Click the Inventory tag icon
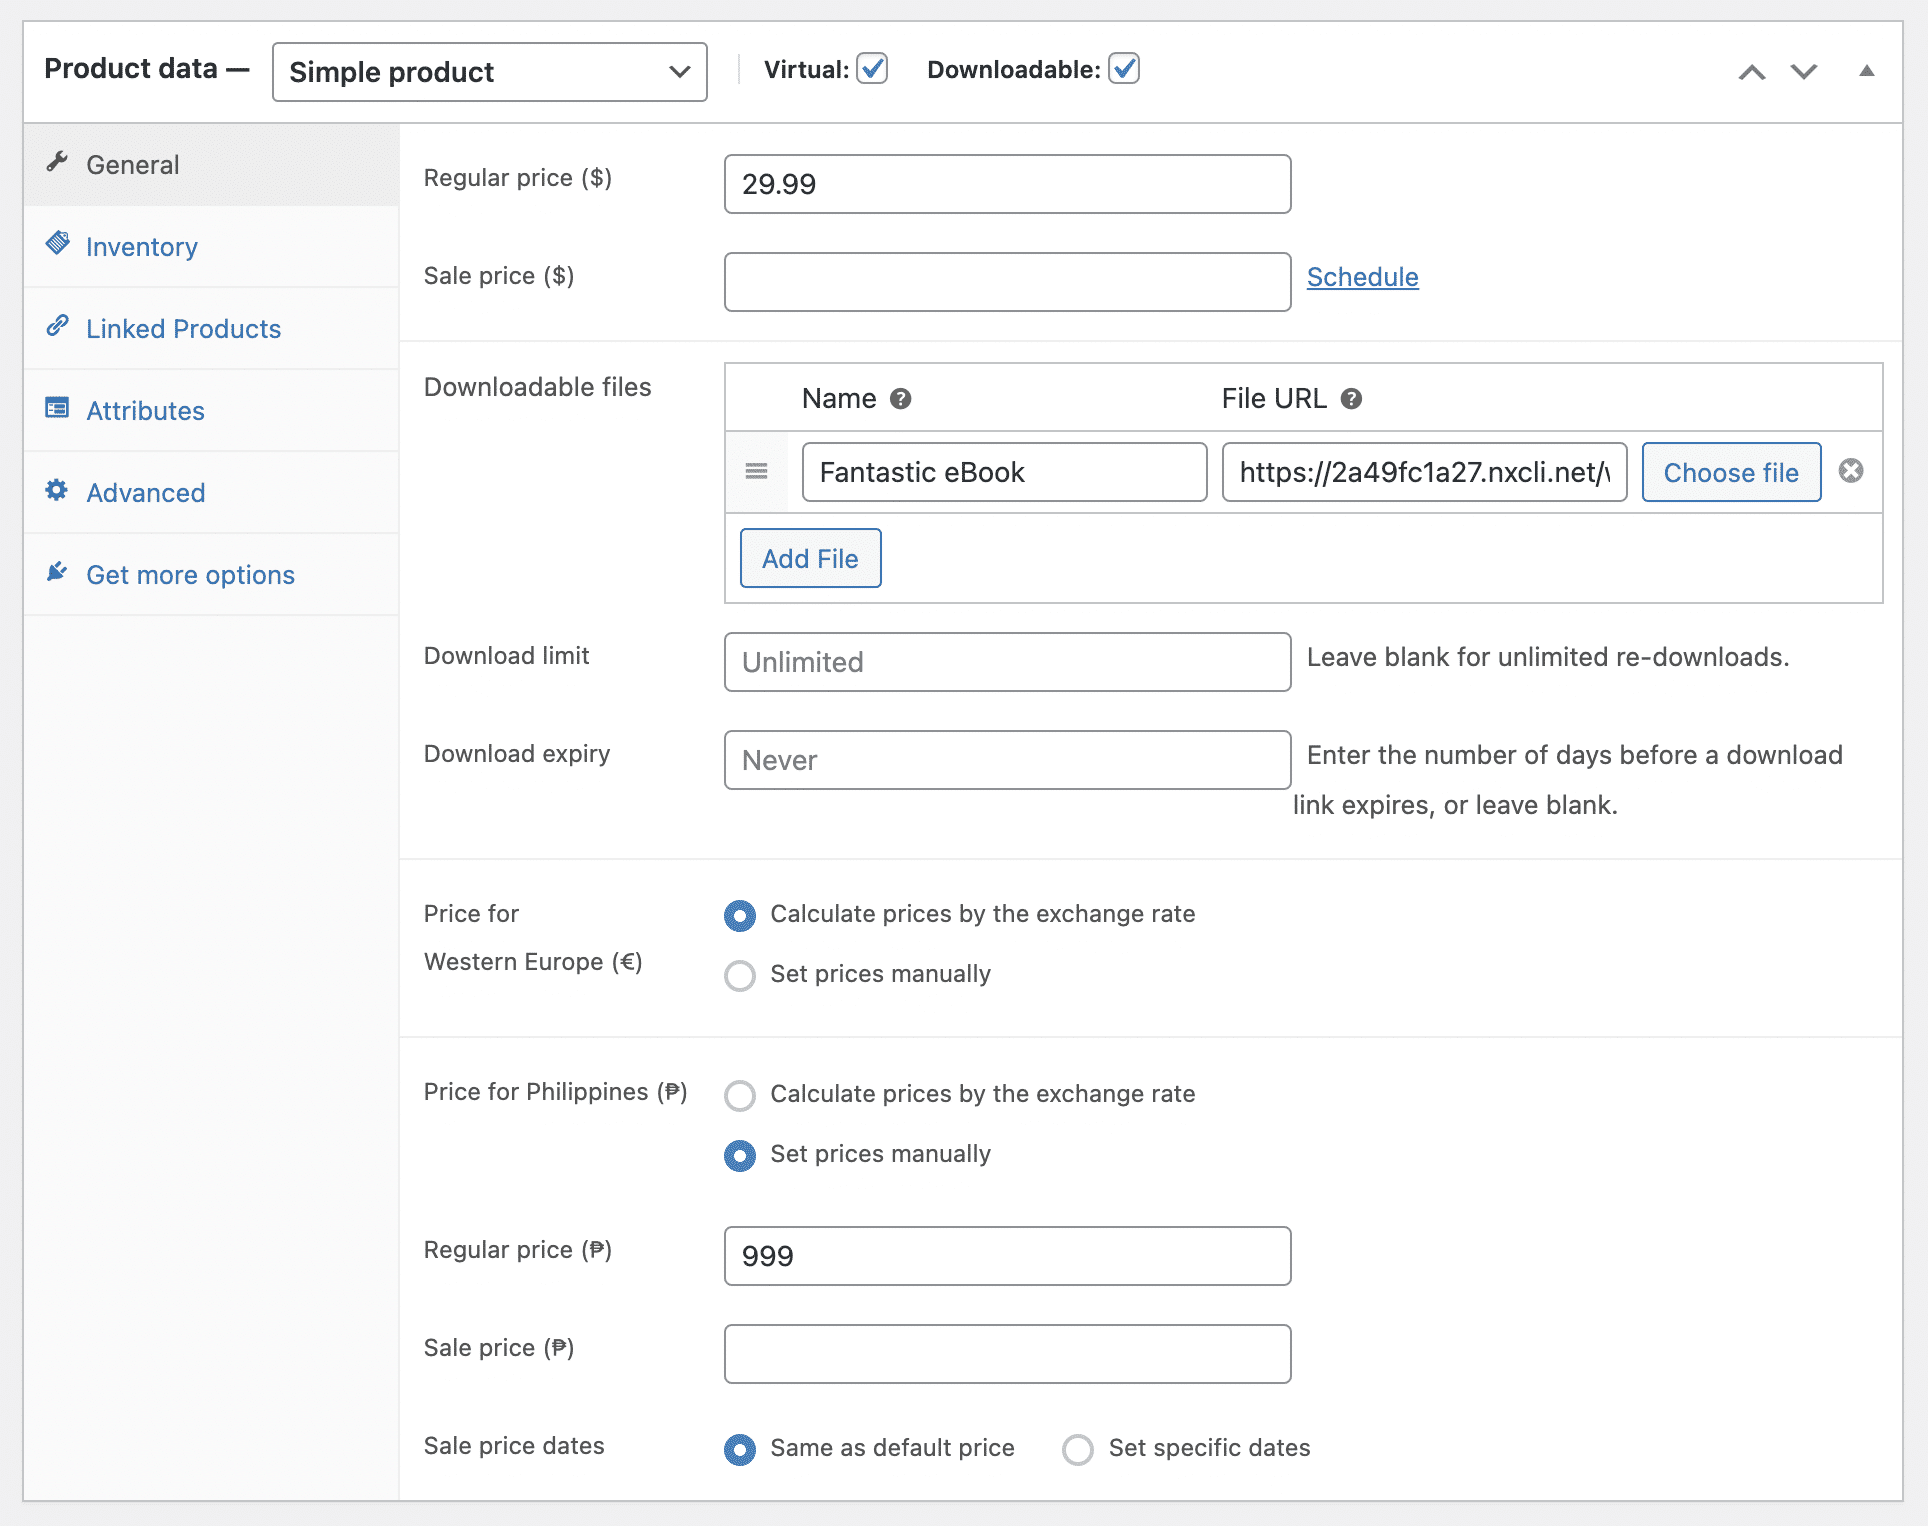Screen dimensions: 1928x1526 [x=58, y=243]
